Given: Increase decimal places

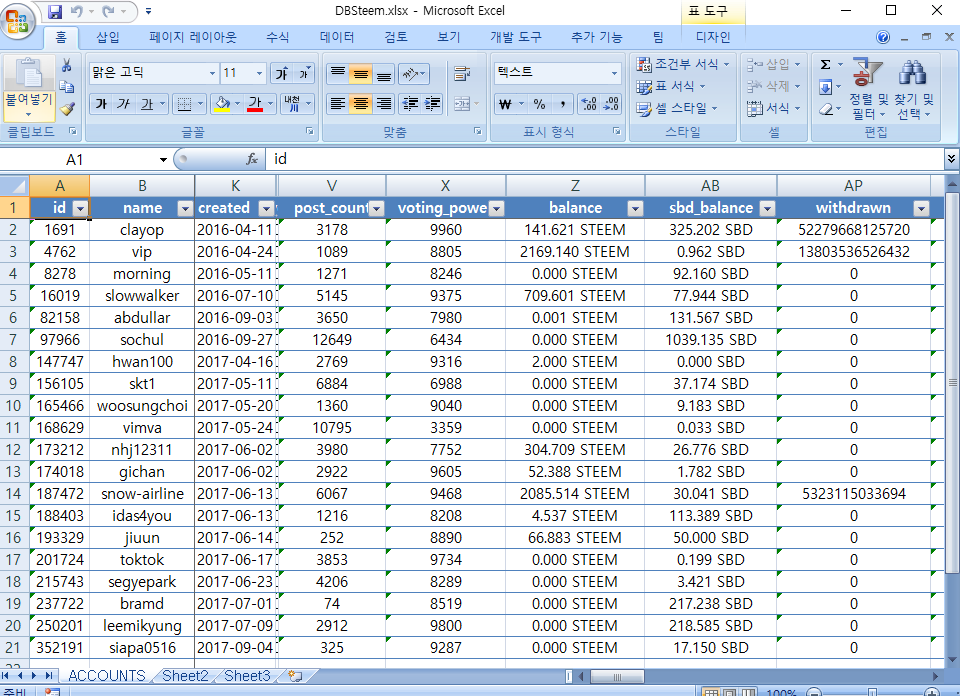Looking at the screenshot, I should [x=588, y=104].
